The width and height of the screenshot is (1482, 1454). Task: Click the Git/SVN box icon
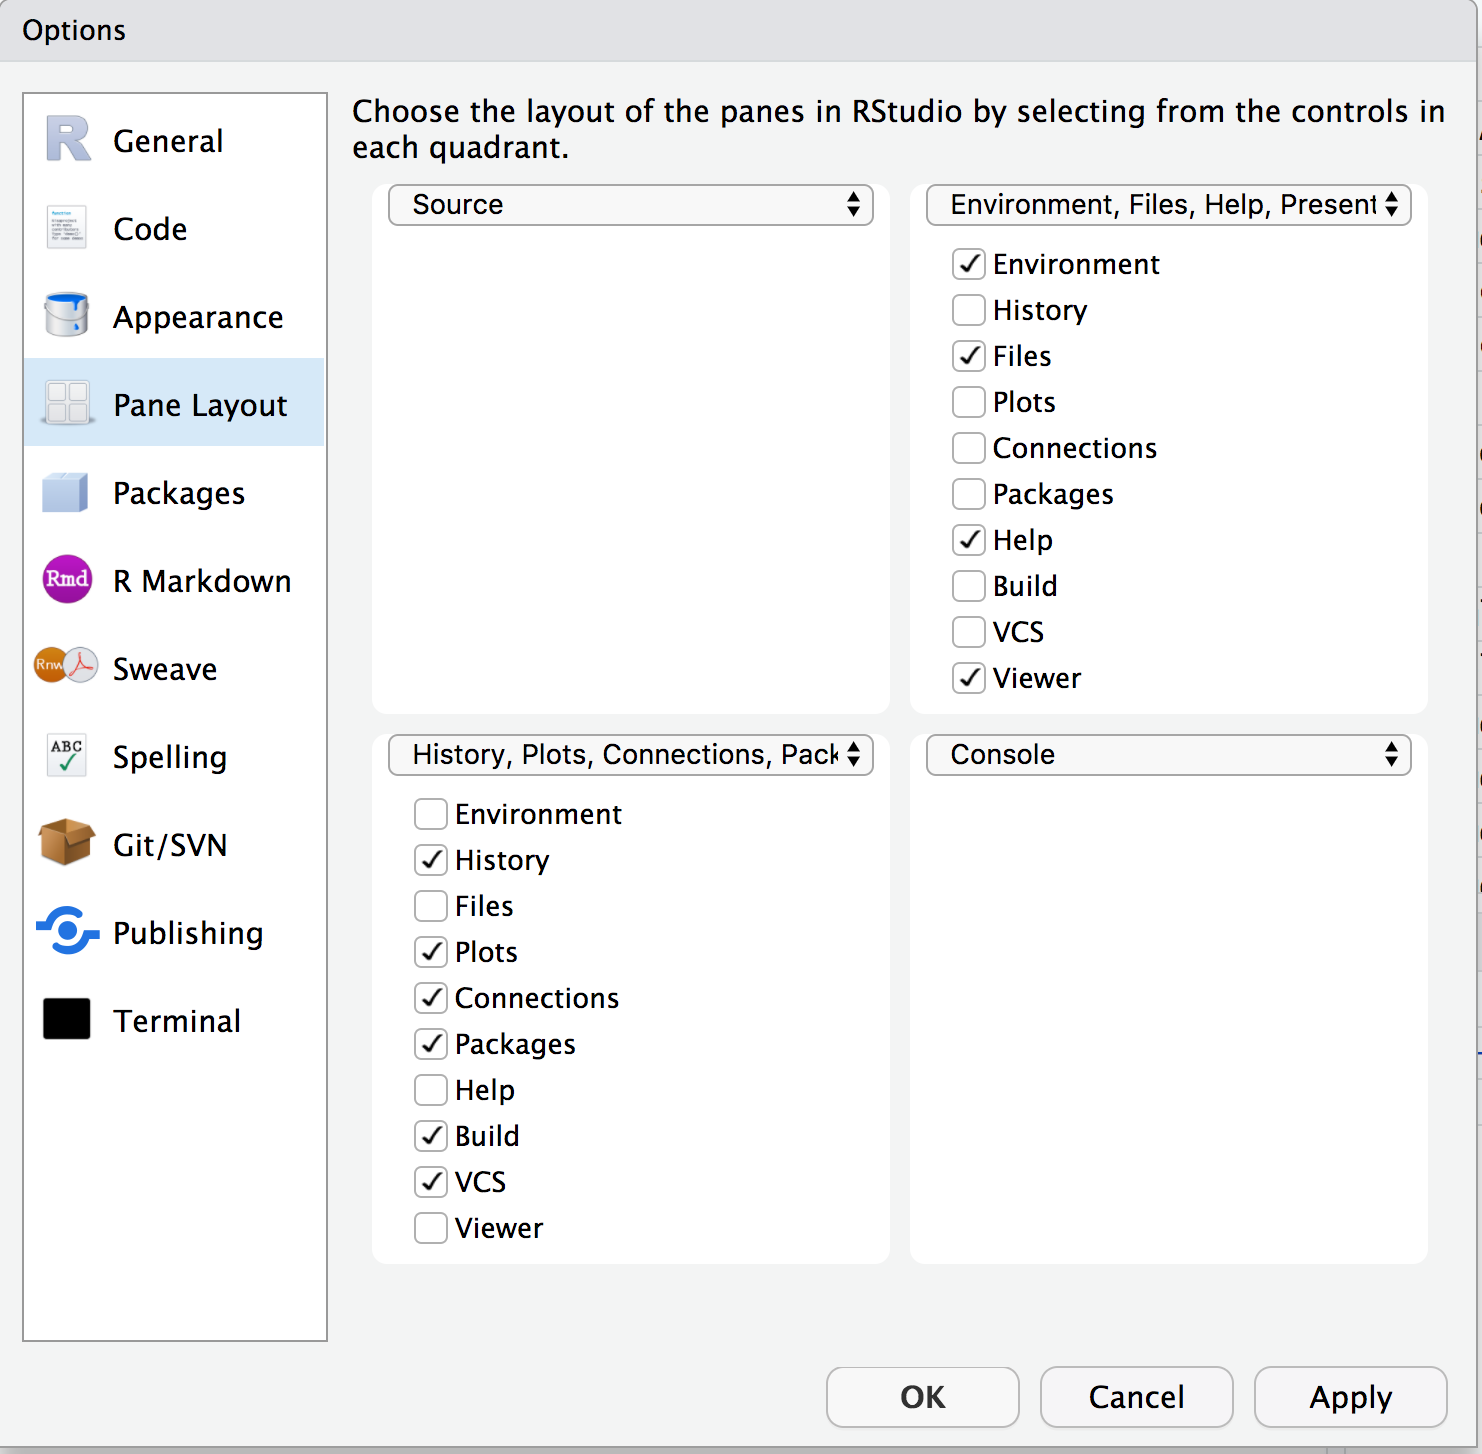[x=66, y=843]
